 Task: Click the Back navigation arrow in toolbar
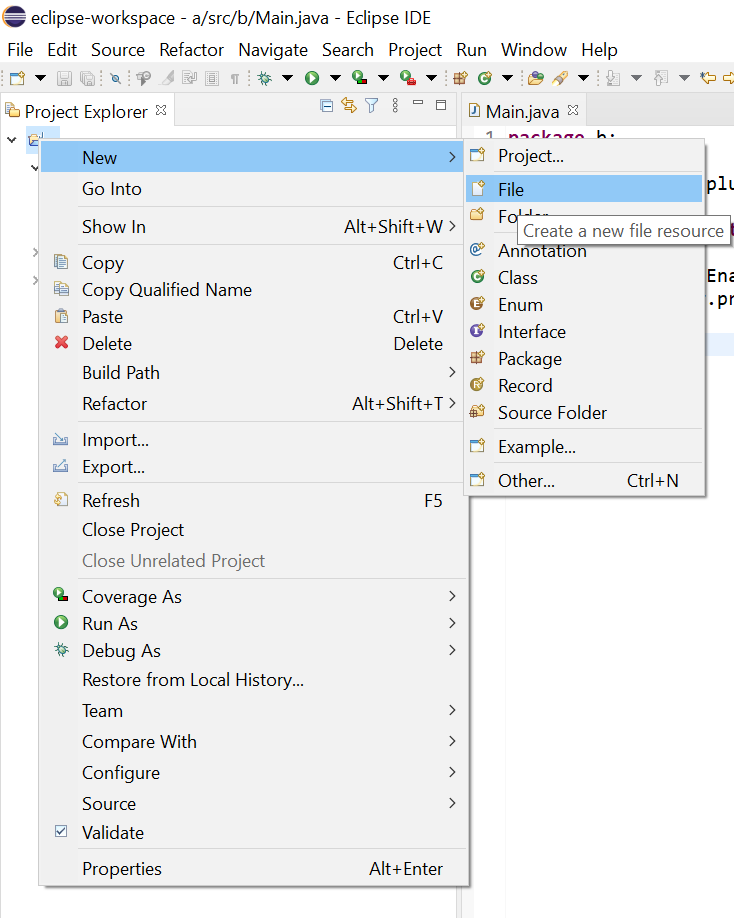708,78
